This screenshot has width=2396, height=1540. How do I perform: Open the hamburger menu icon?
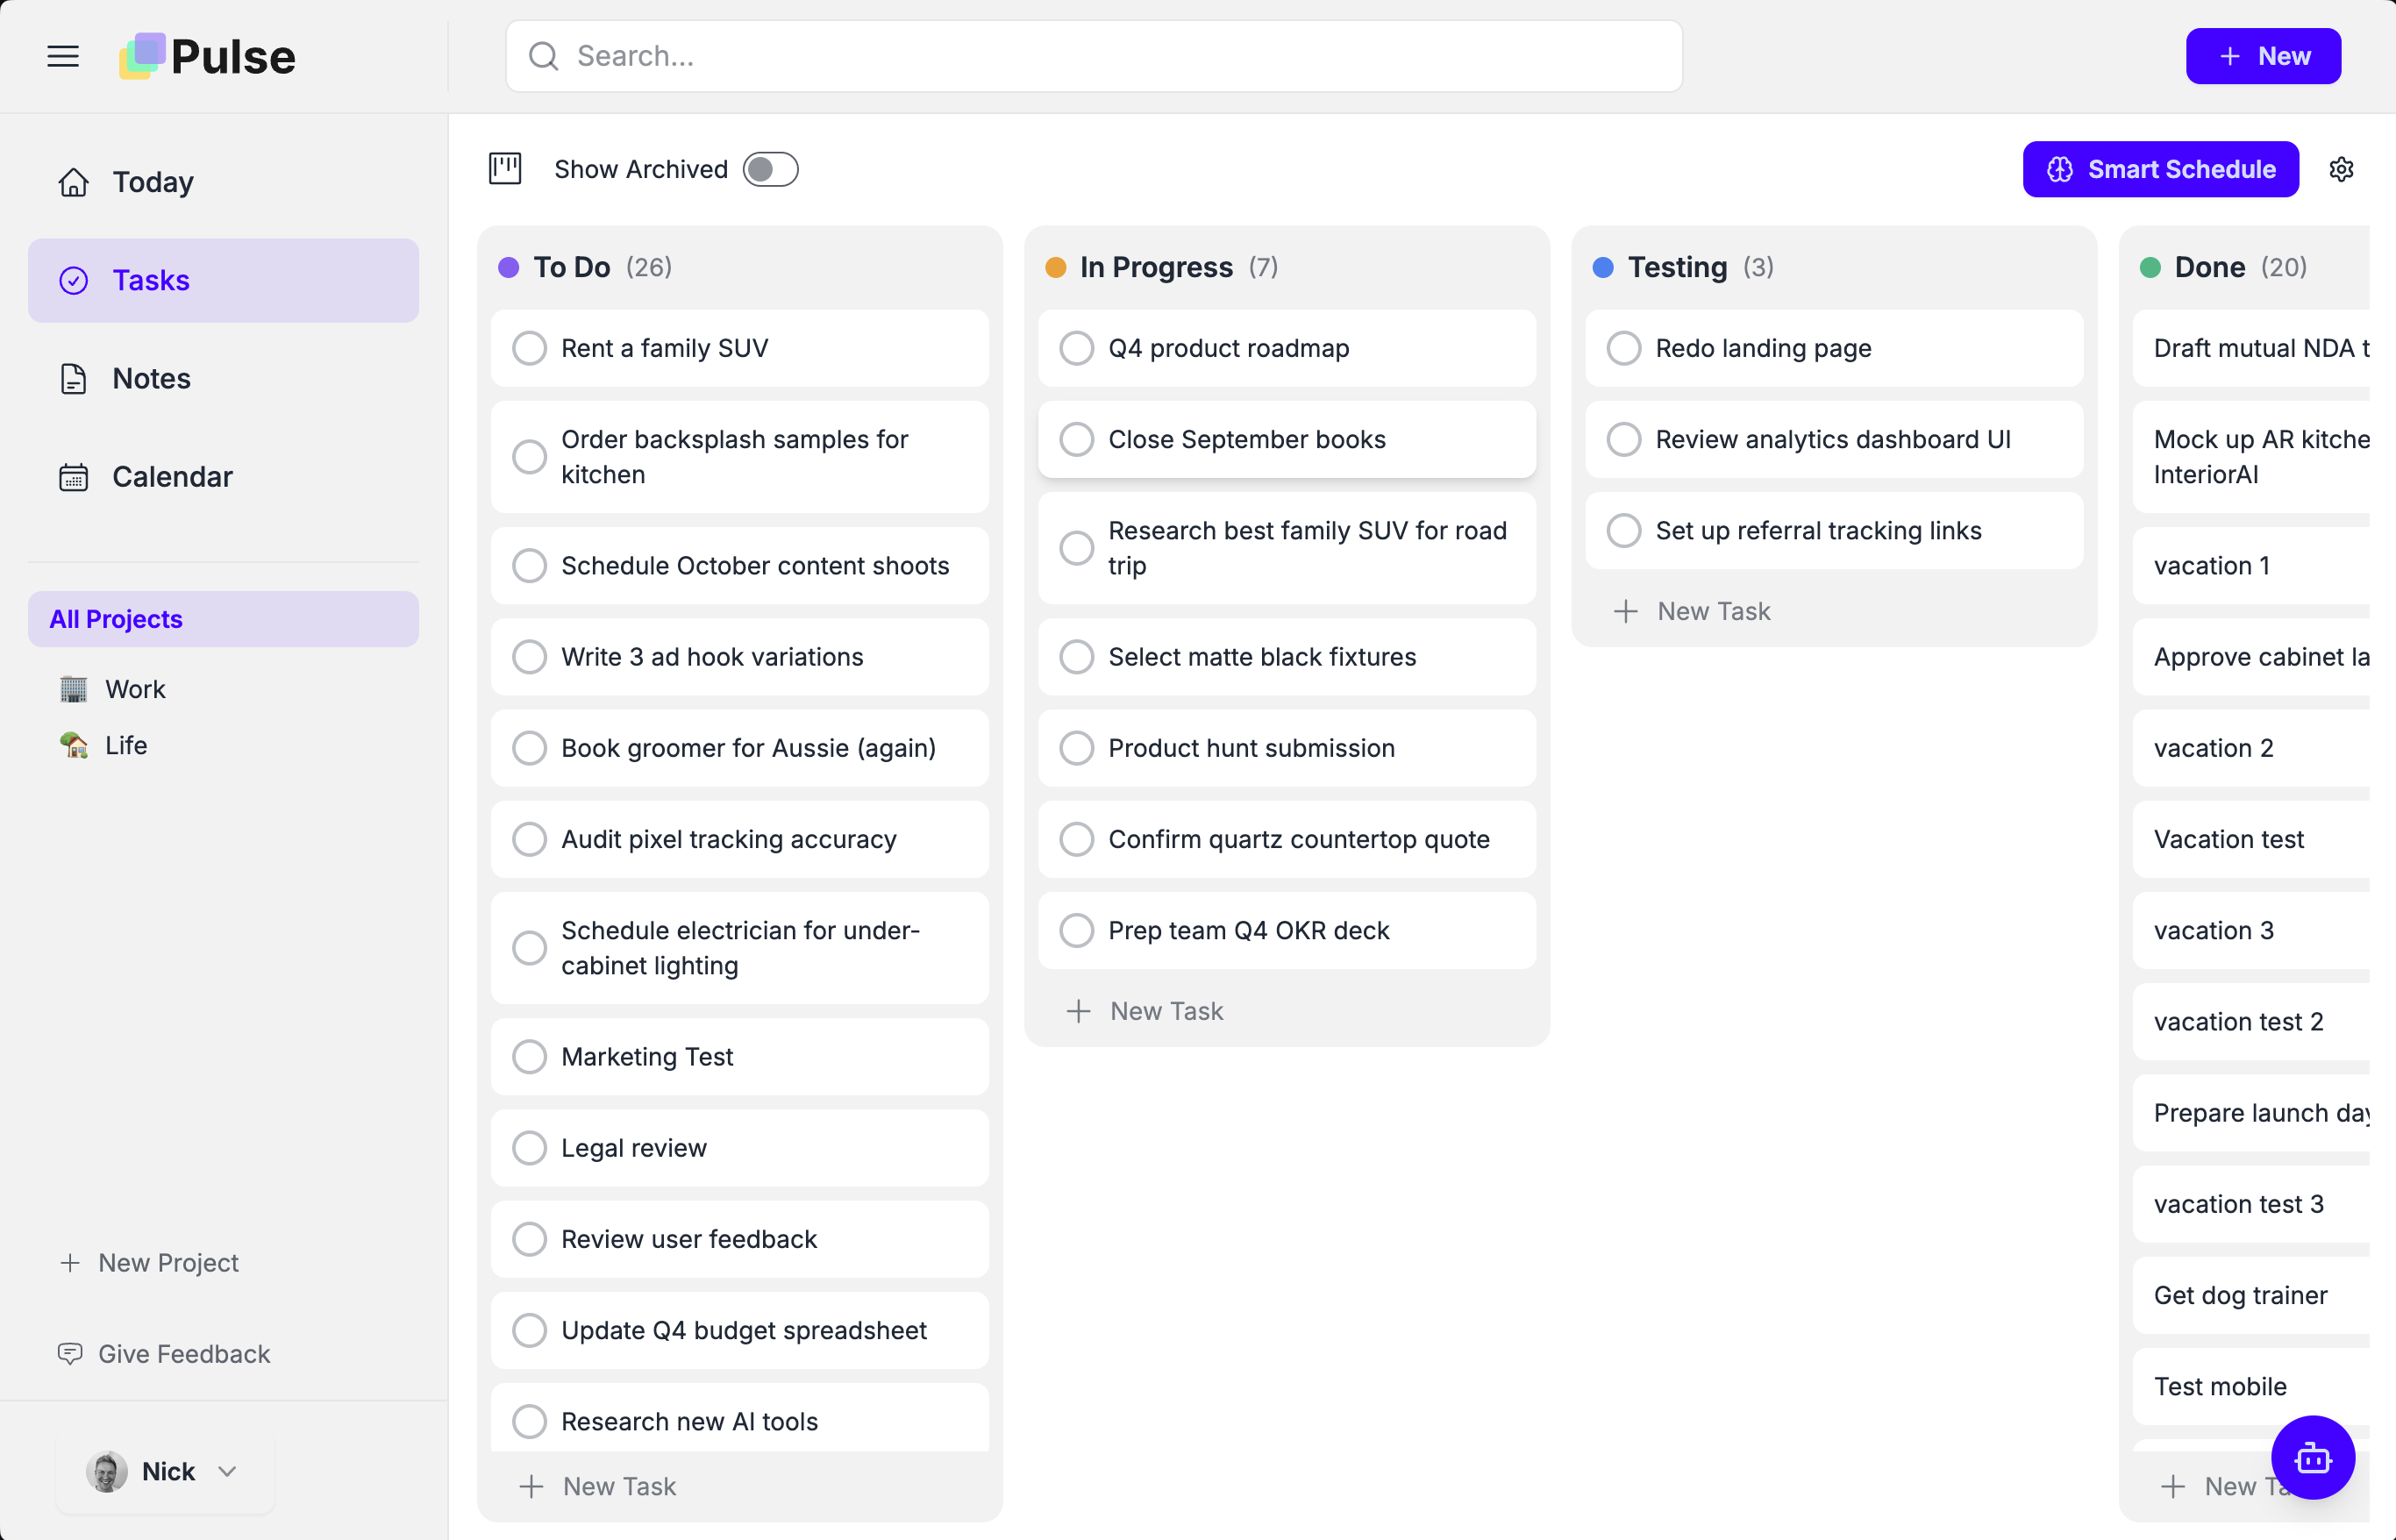click(63, 56)
